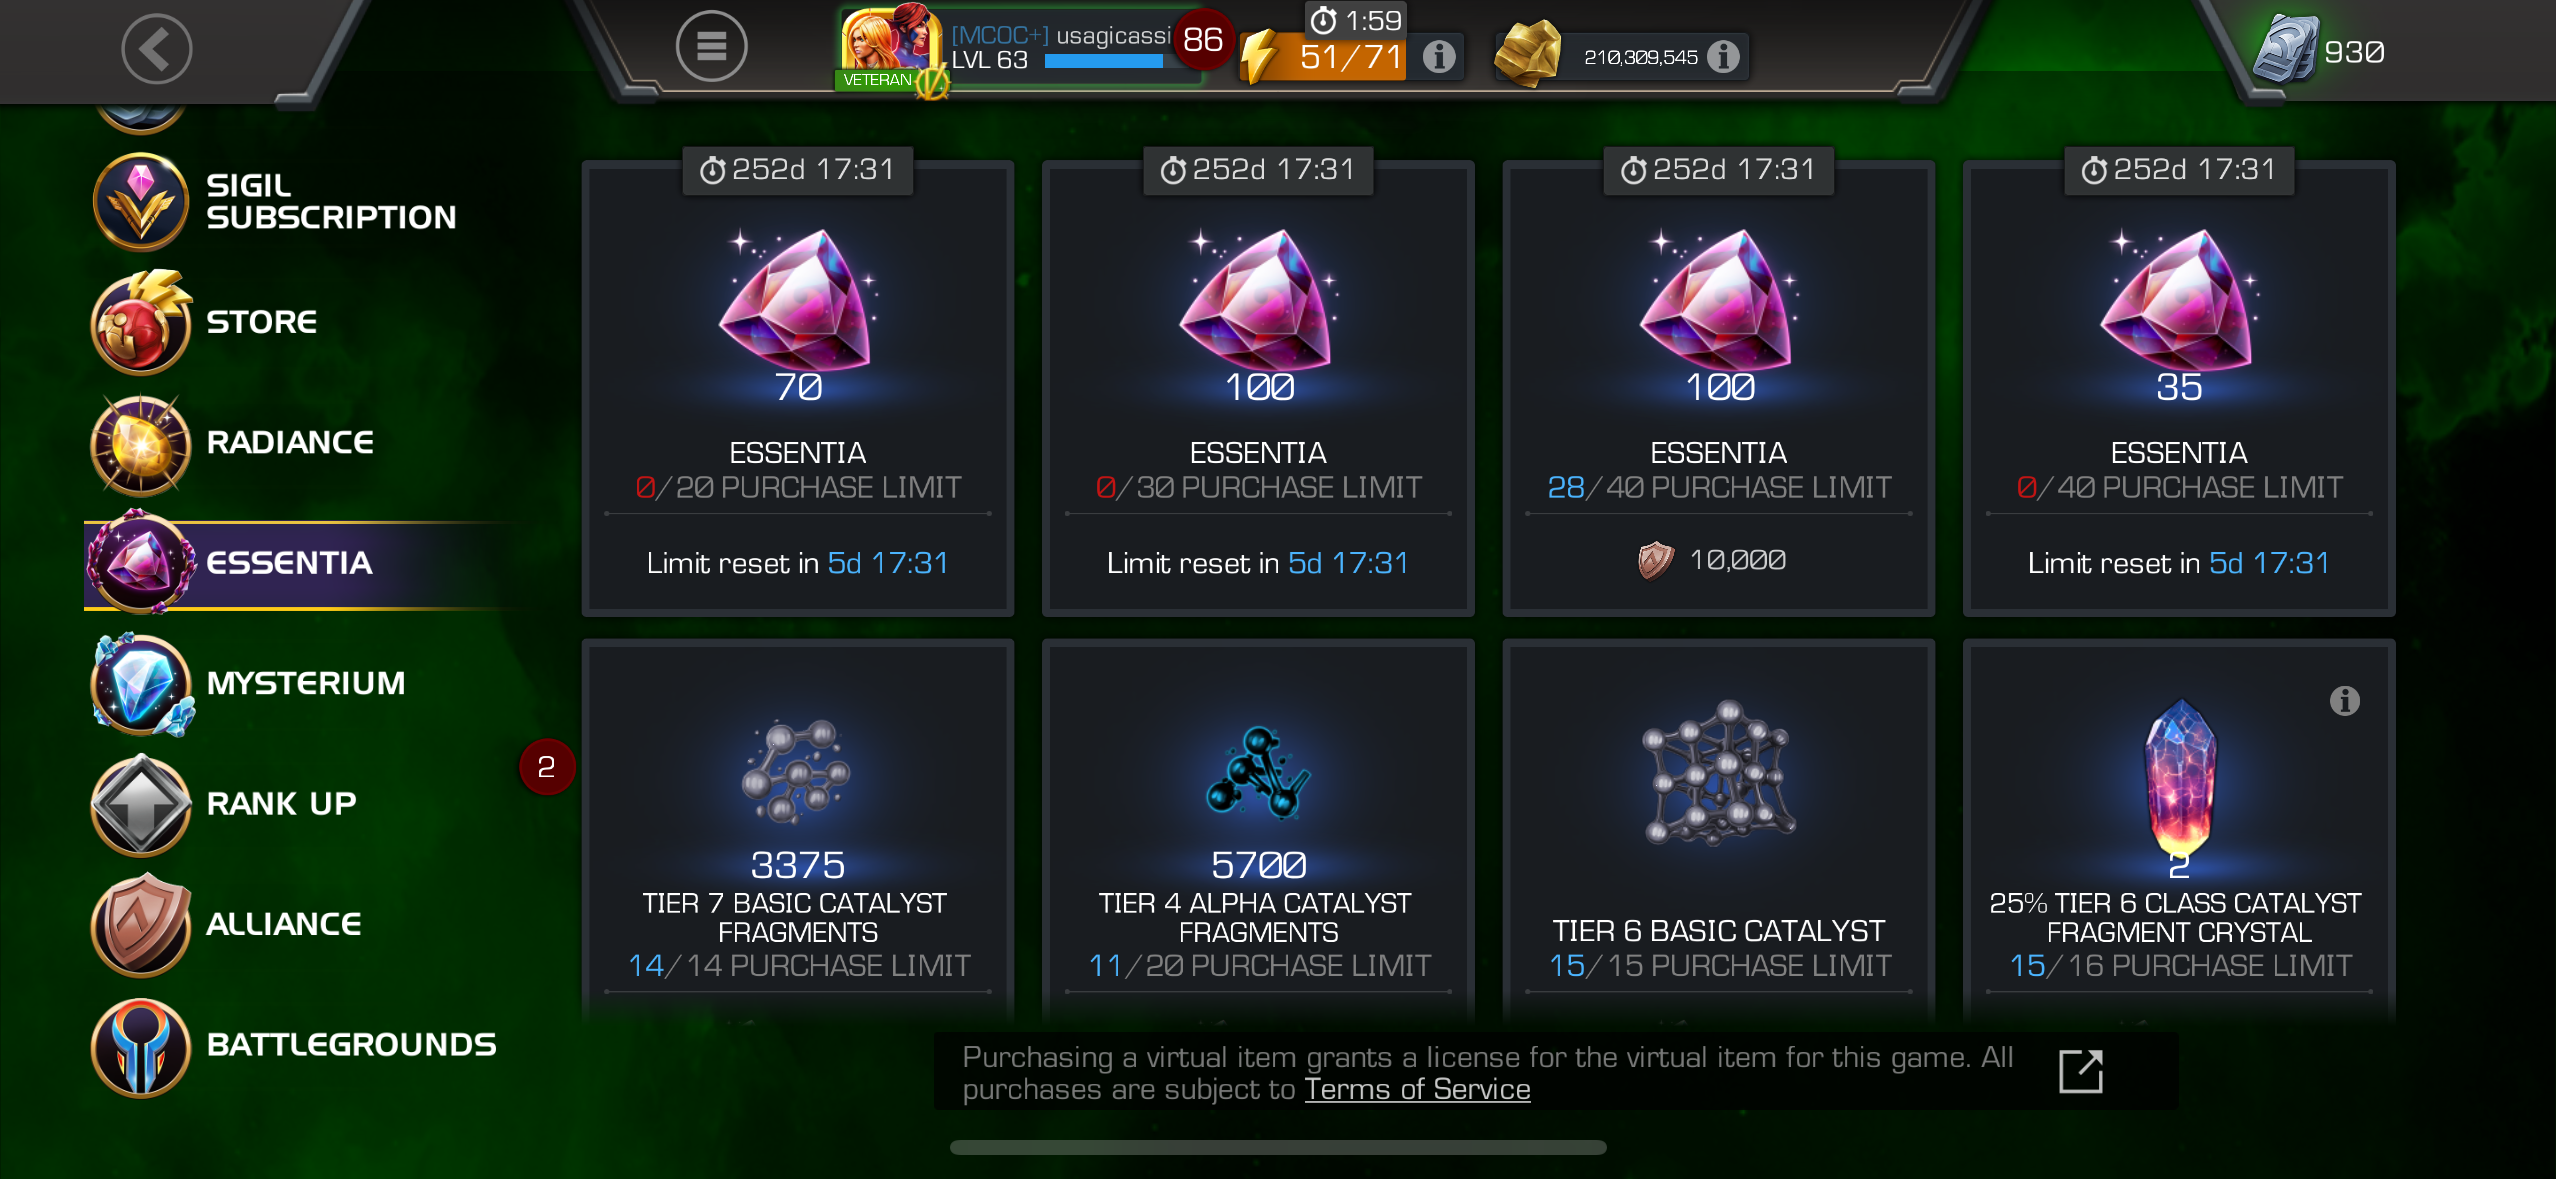2556x1179 pixels.
Task: Tap the gold balance info icon
Action: [1722, 56]
